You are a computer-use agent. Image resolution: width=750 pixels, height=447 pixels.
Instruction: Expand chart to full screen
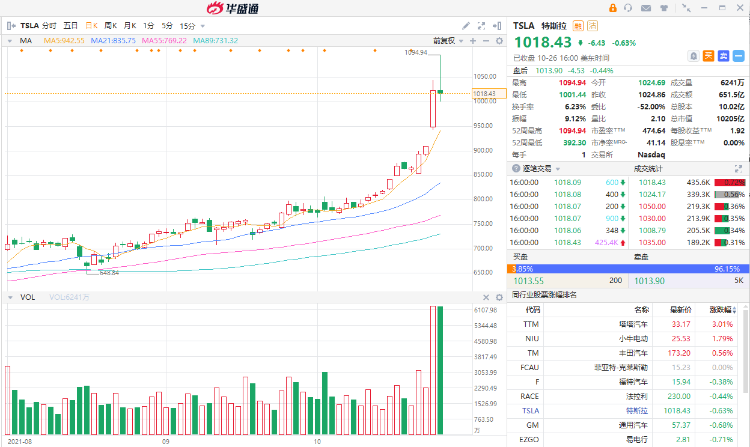click(x=482, y=26)
